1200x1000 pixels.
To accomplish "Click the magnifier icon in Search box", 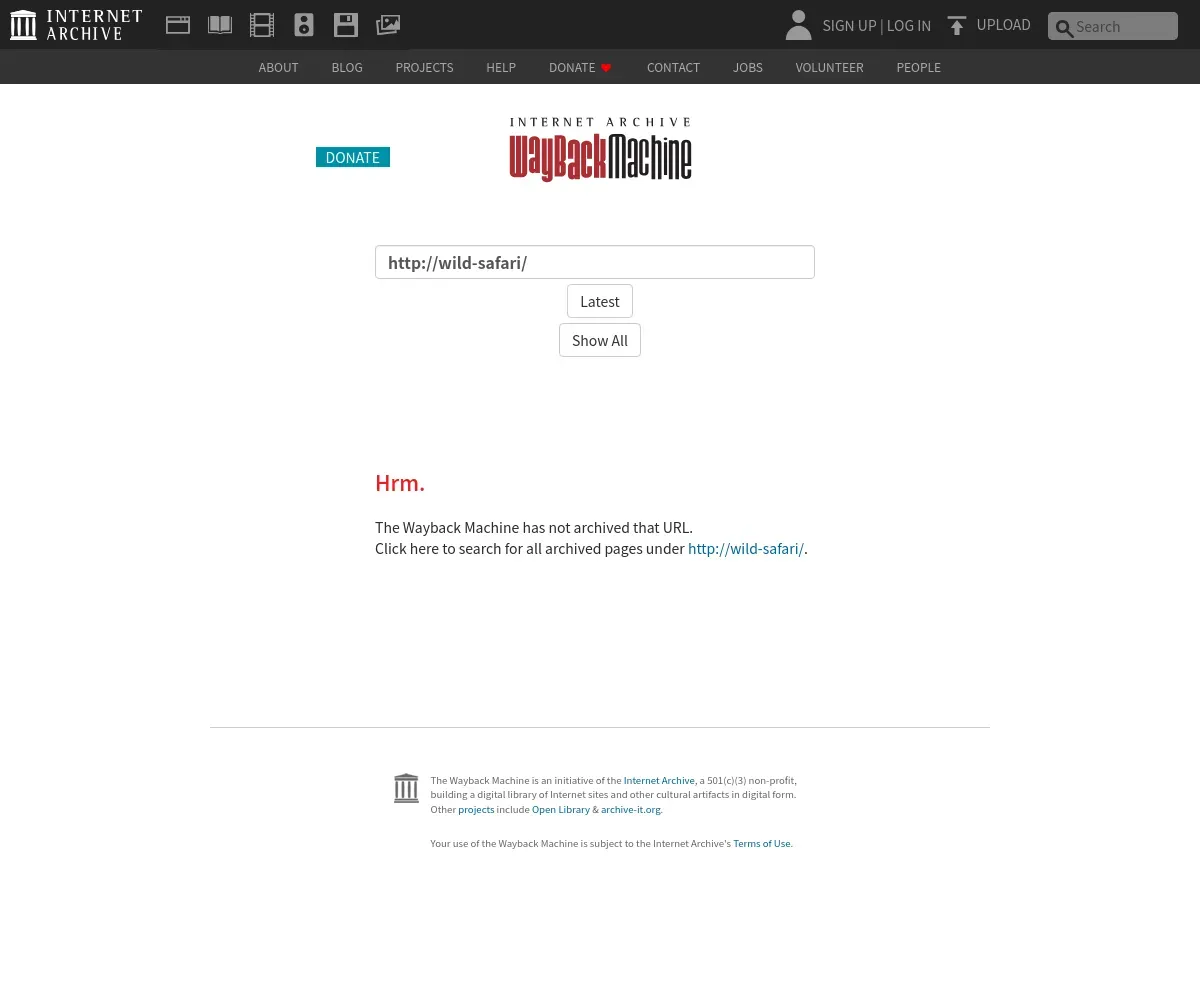I will point(1064,28).
